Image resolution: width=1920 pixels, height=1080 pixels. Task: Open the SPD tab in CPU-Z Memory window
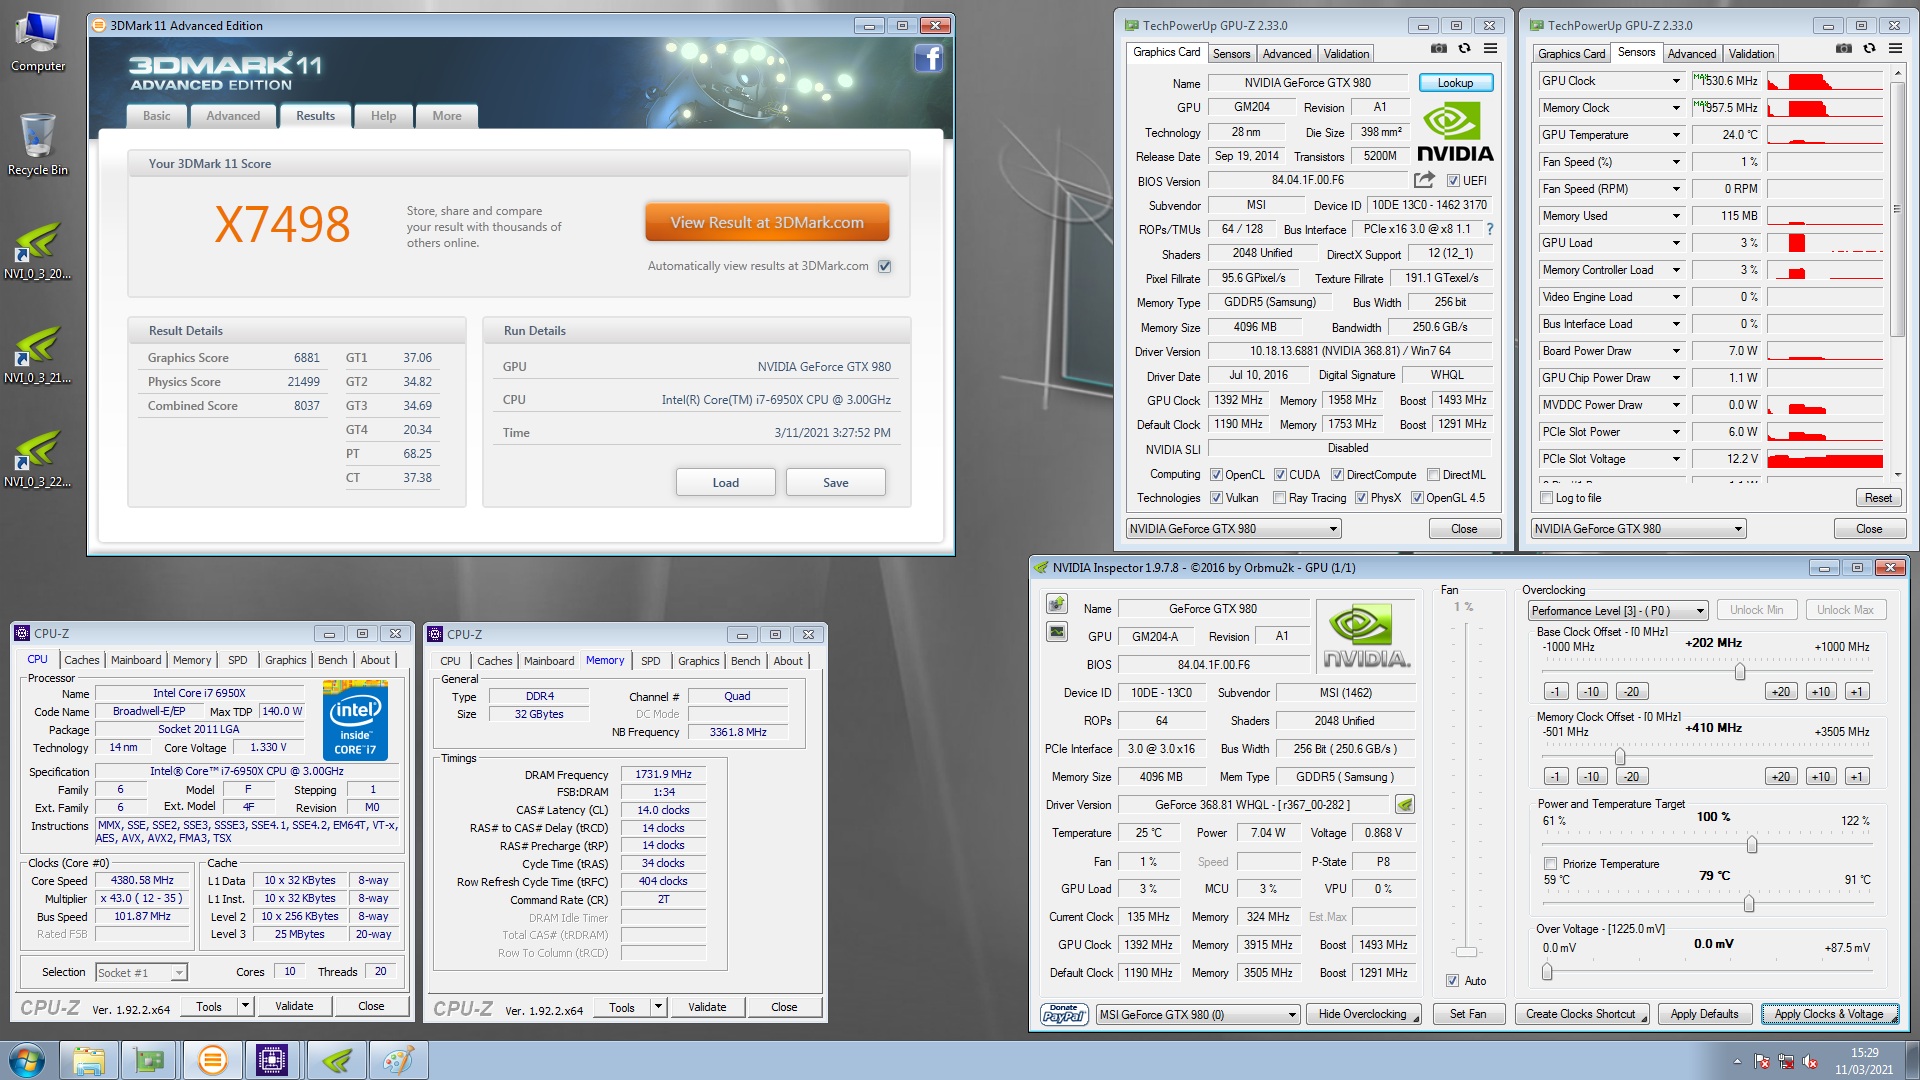650,661
